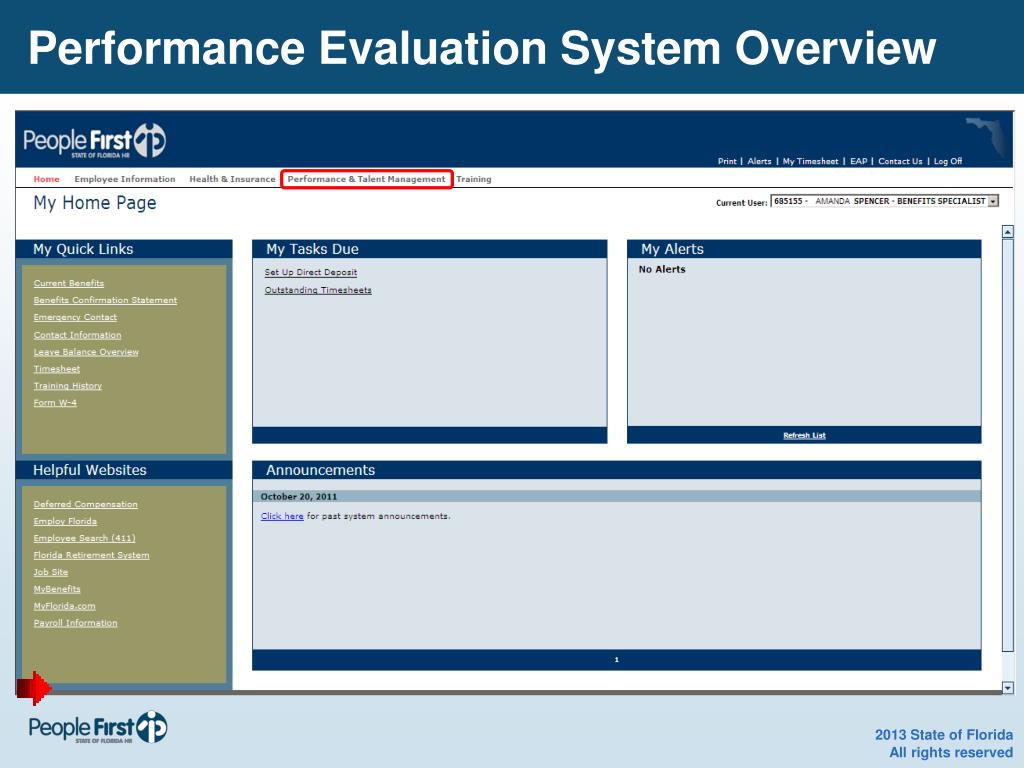Click the Print link in header
Viewport: 1024px width, 768px height.
pyautogui.click(x=727, y=161)
